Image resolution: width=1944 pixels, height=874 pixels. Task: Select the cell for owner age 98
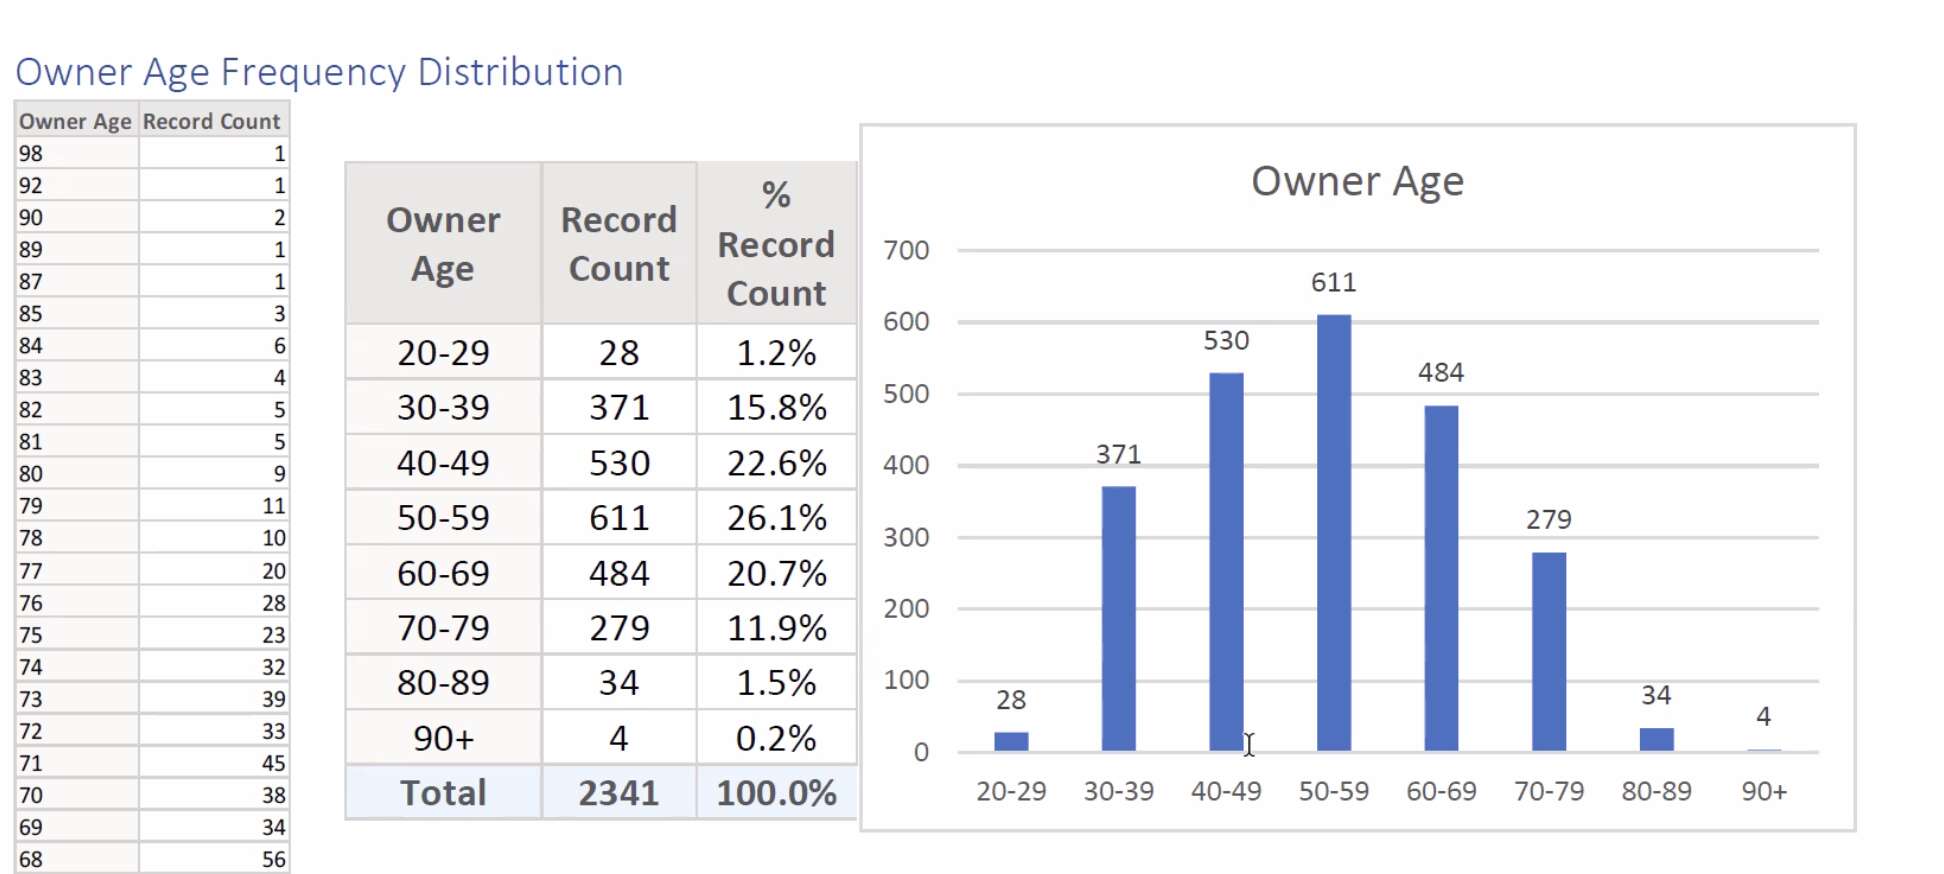(x=76, y=153)
